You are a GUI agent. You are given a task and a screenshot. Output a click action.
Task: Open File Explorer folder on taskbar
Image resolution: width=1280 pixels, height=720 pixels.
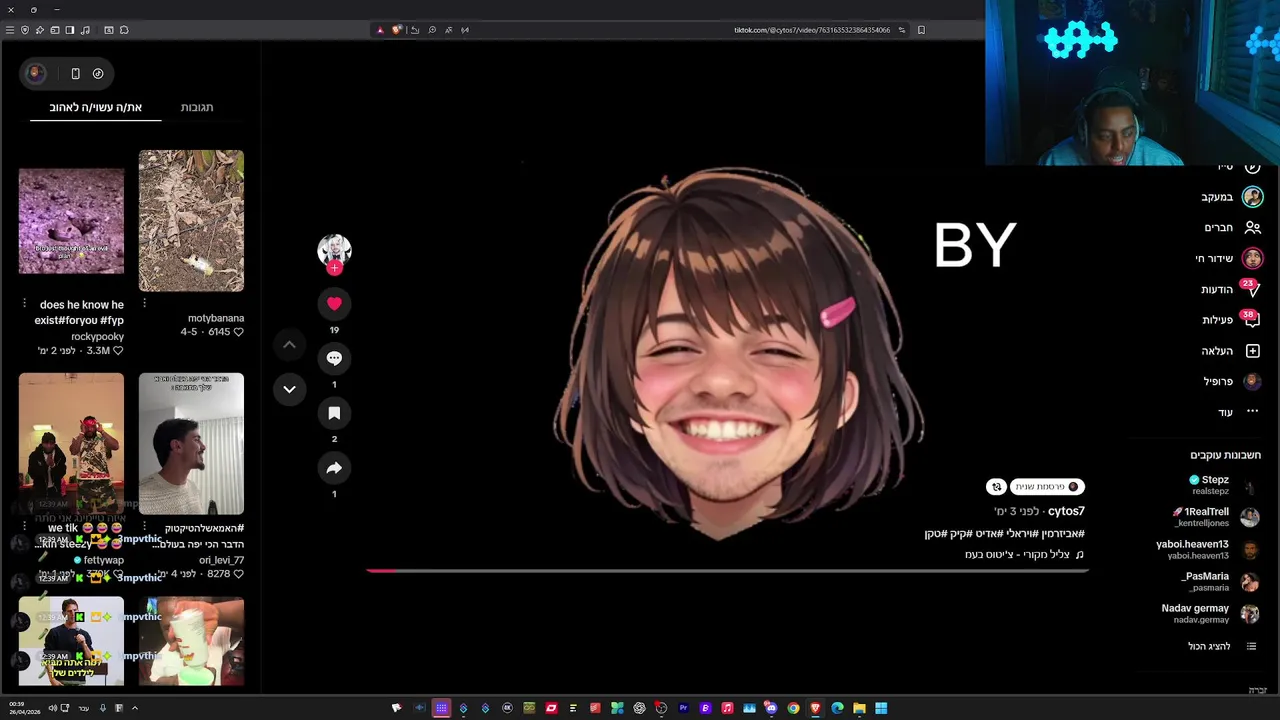[x=859, y=708]
